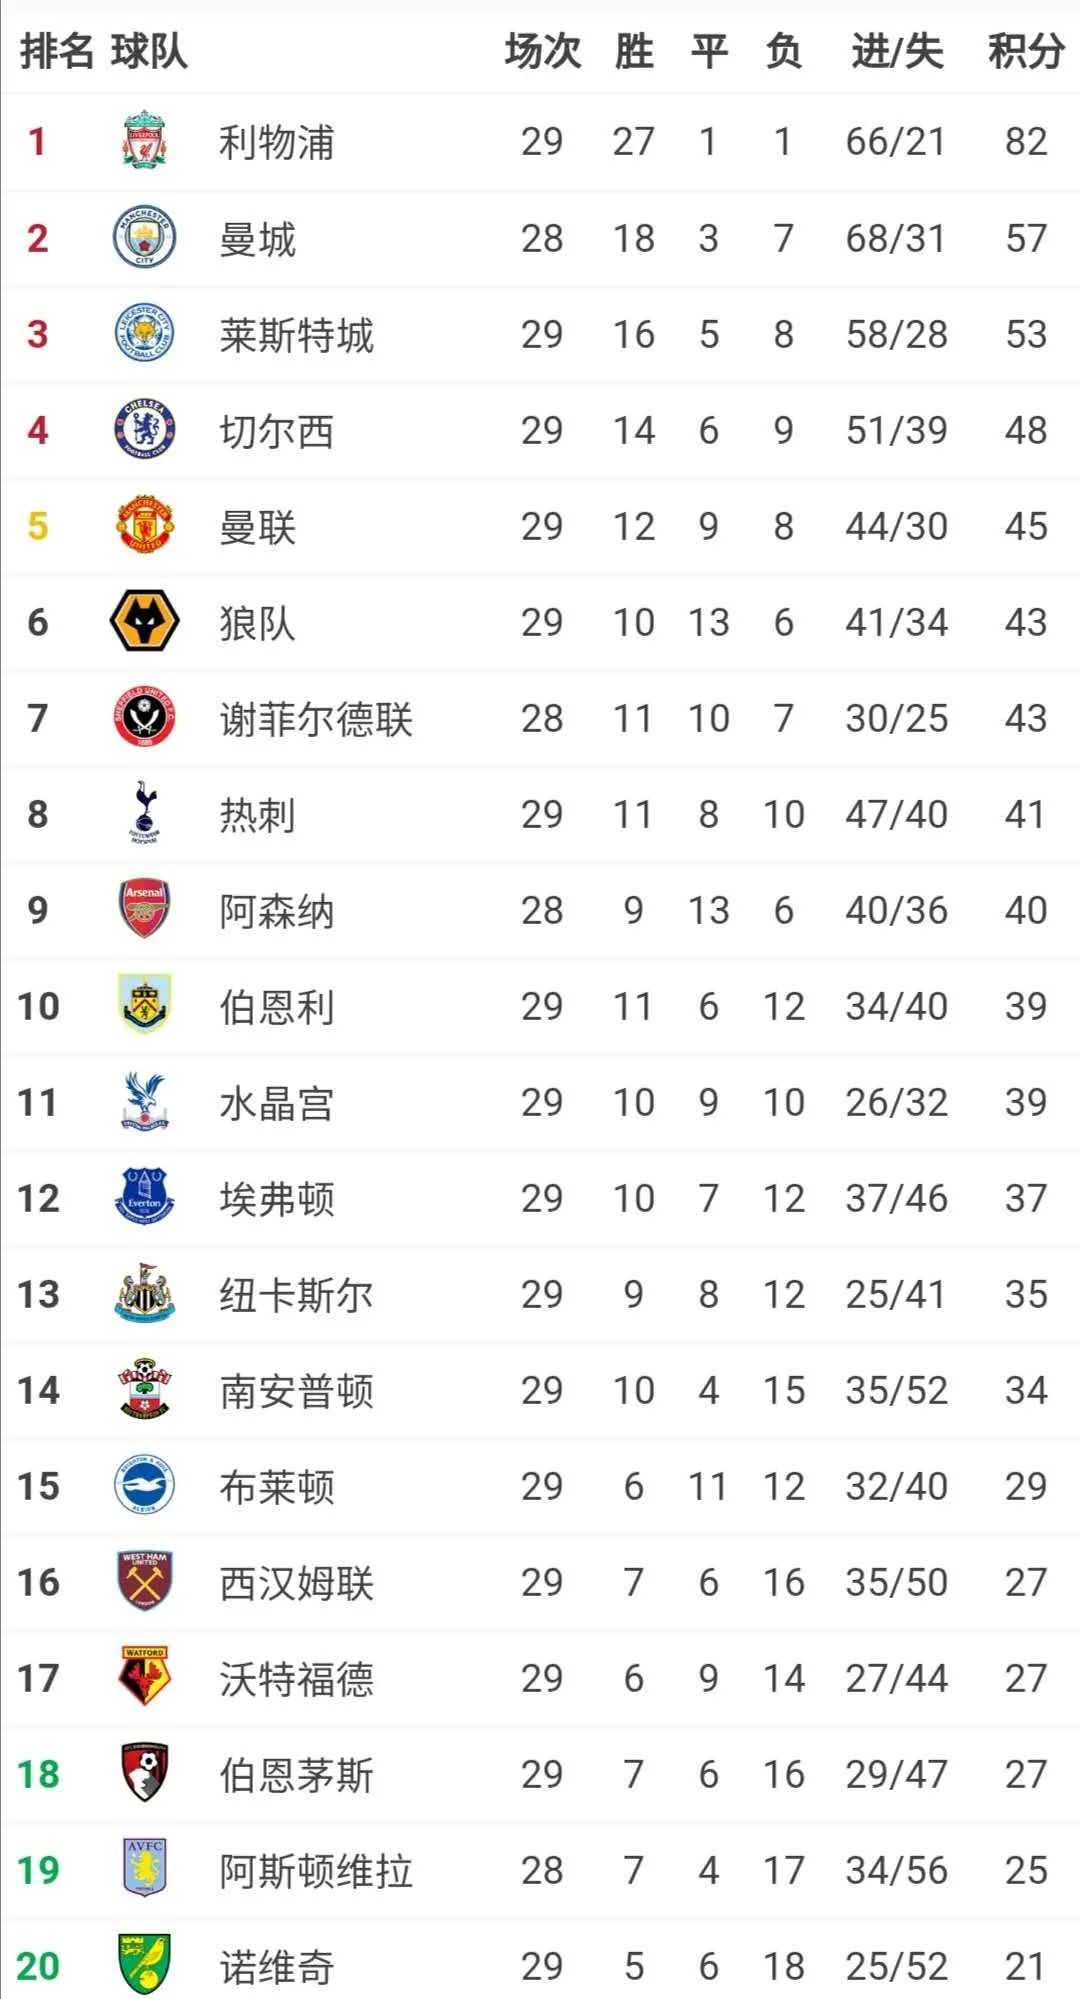Select the Leicester City badge
The height and width of the screenshot is (1999, 1080).
[145, 333]
